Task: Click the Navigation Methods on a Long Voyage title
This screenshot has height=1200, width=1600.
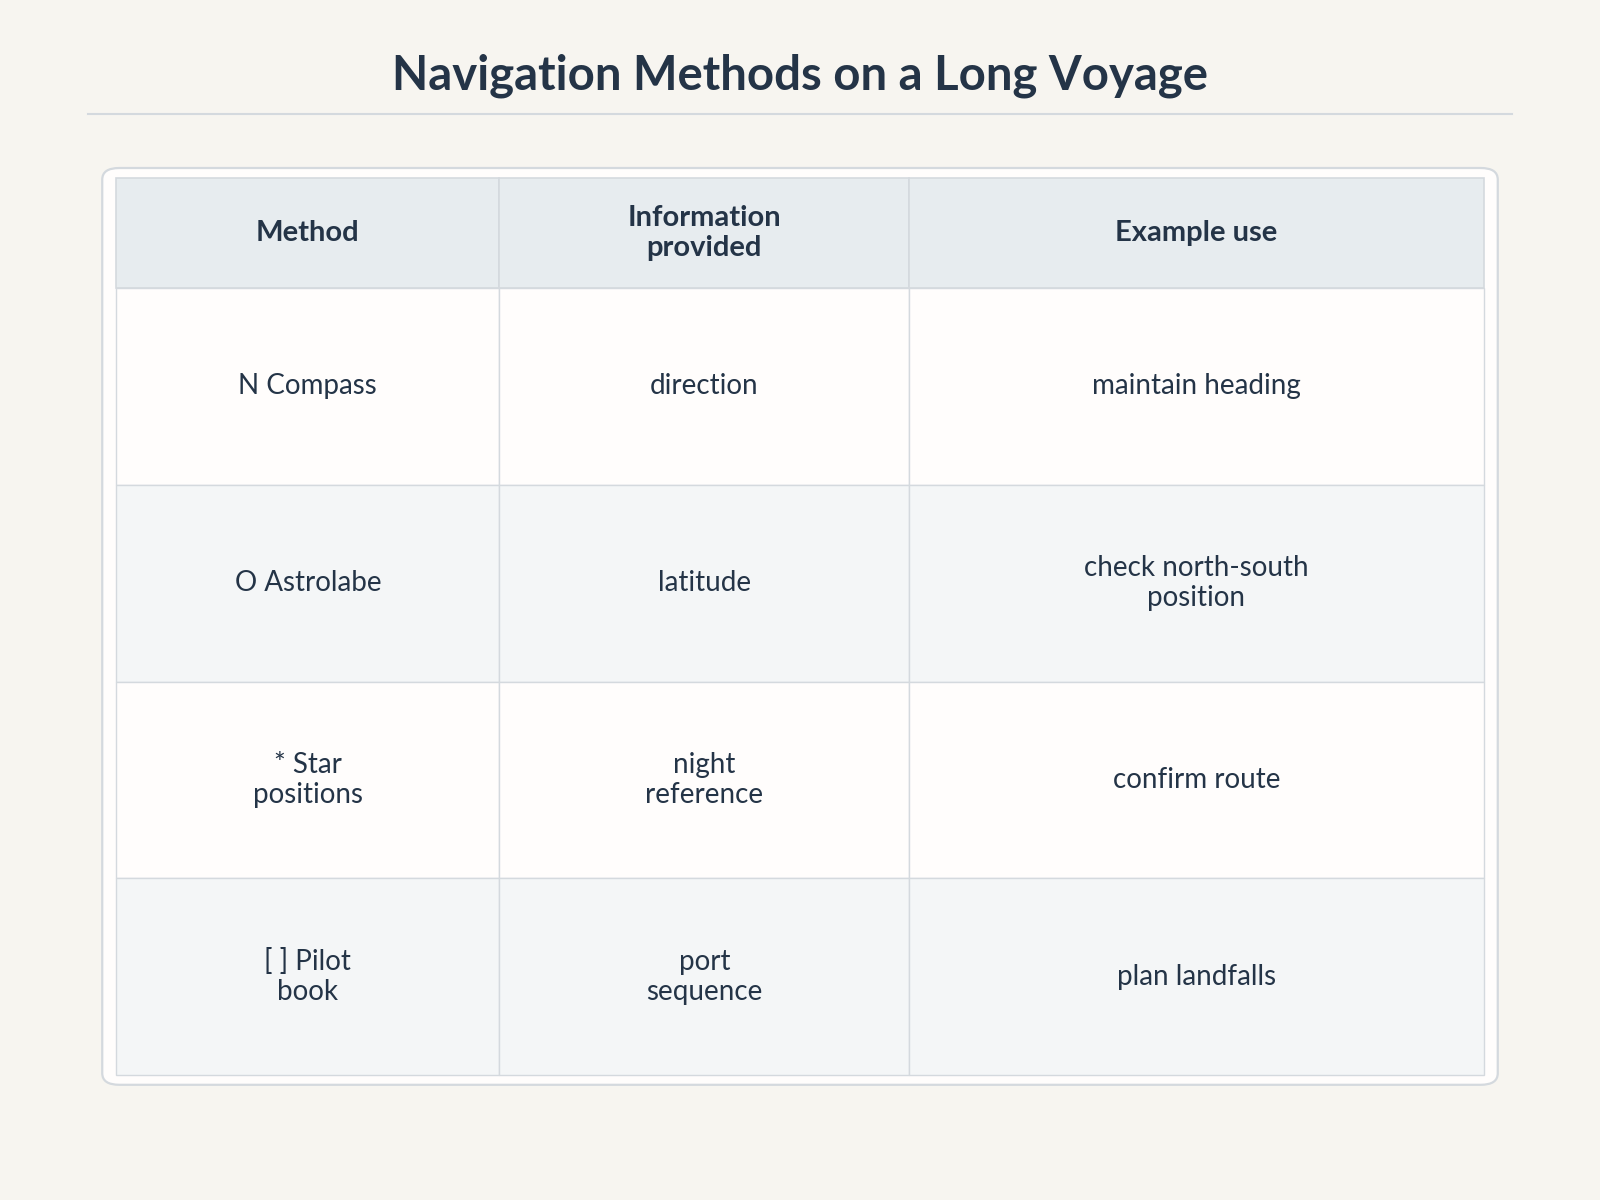Action: click(x=800, y=74)
